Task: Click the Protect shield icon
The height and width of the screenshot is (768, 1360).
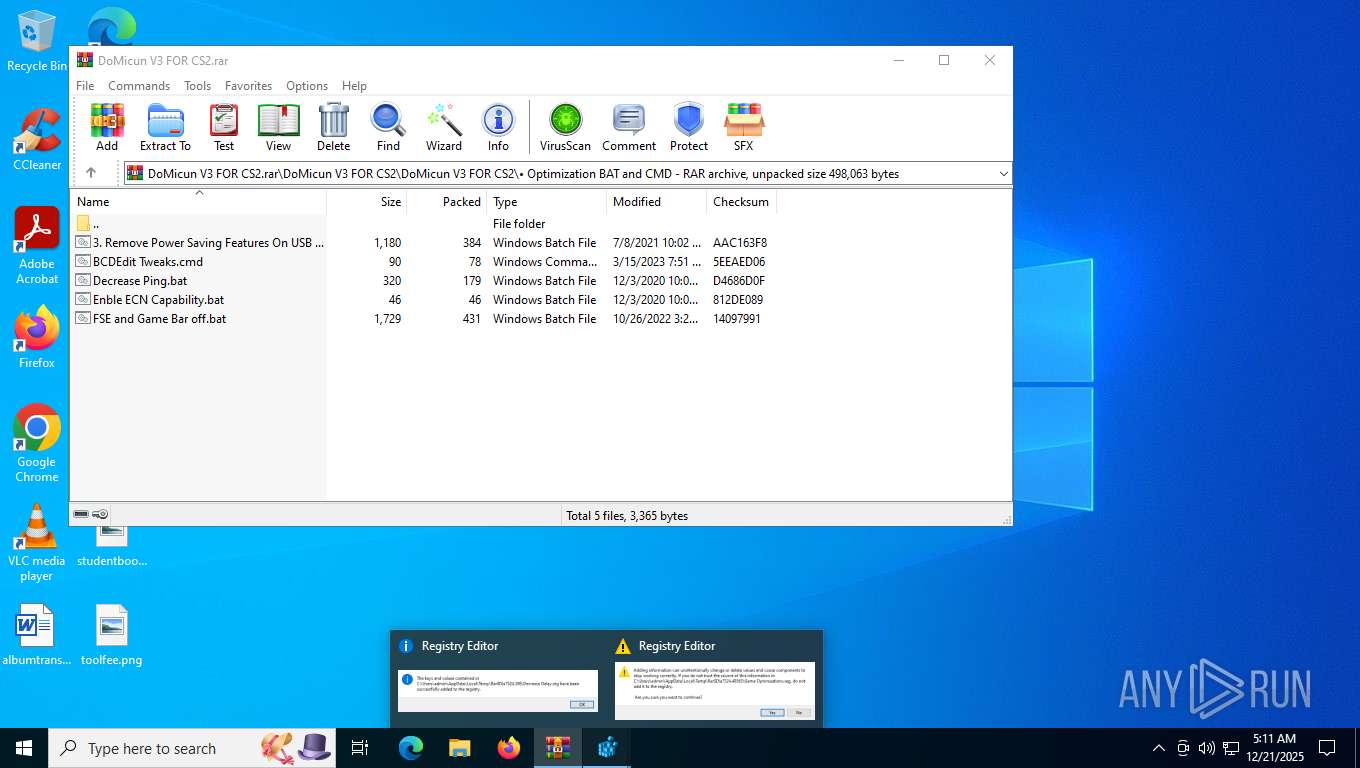Action: click(x=689, y=127)
